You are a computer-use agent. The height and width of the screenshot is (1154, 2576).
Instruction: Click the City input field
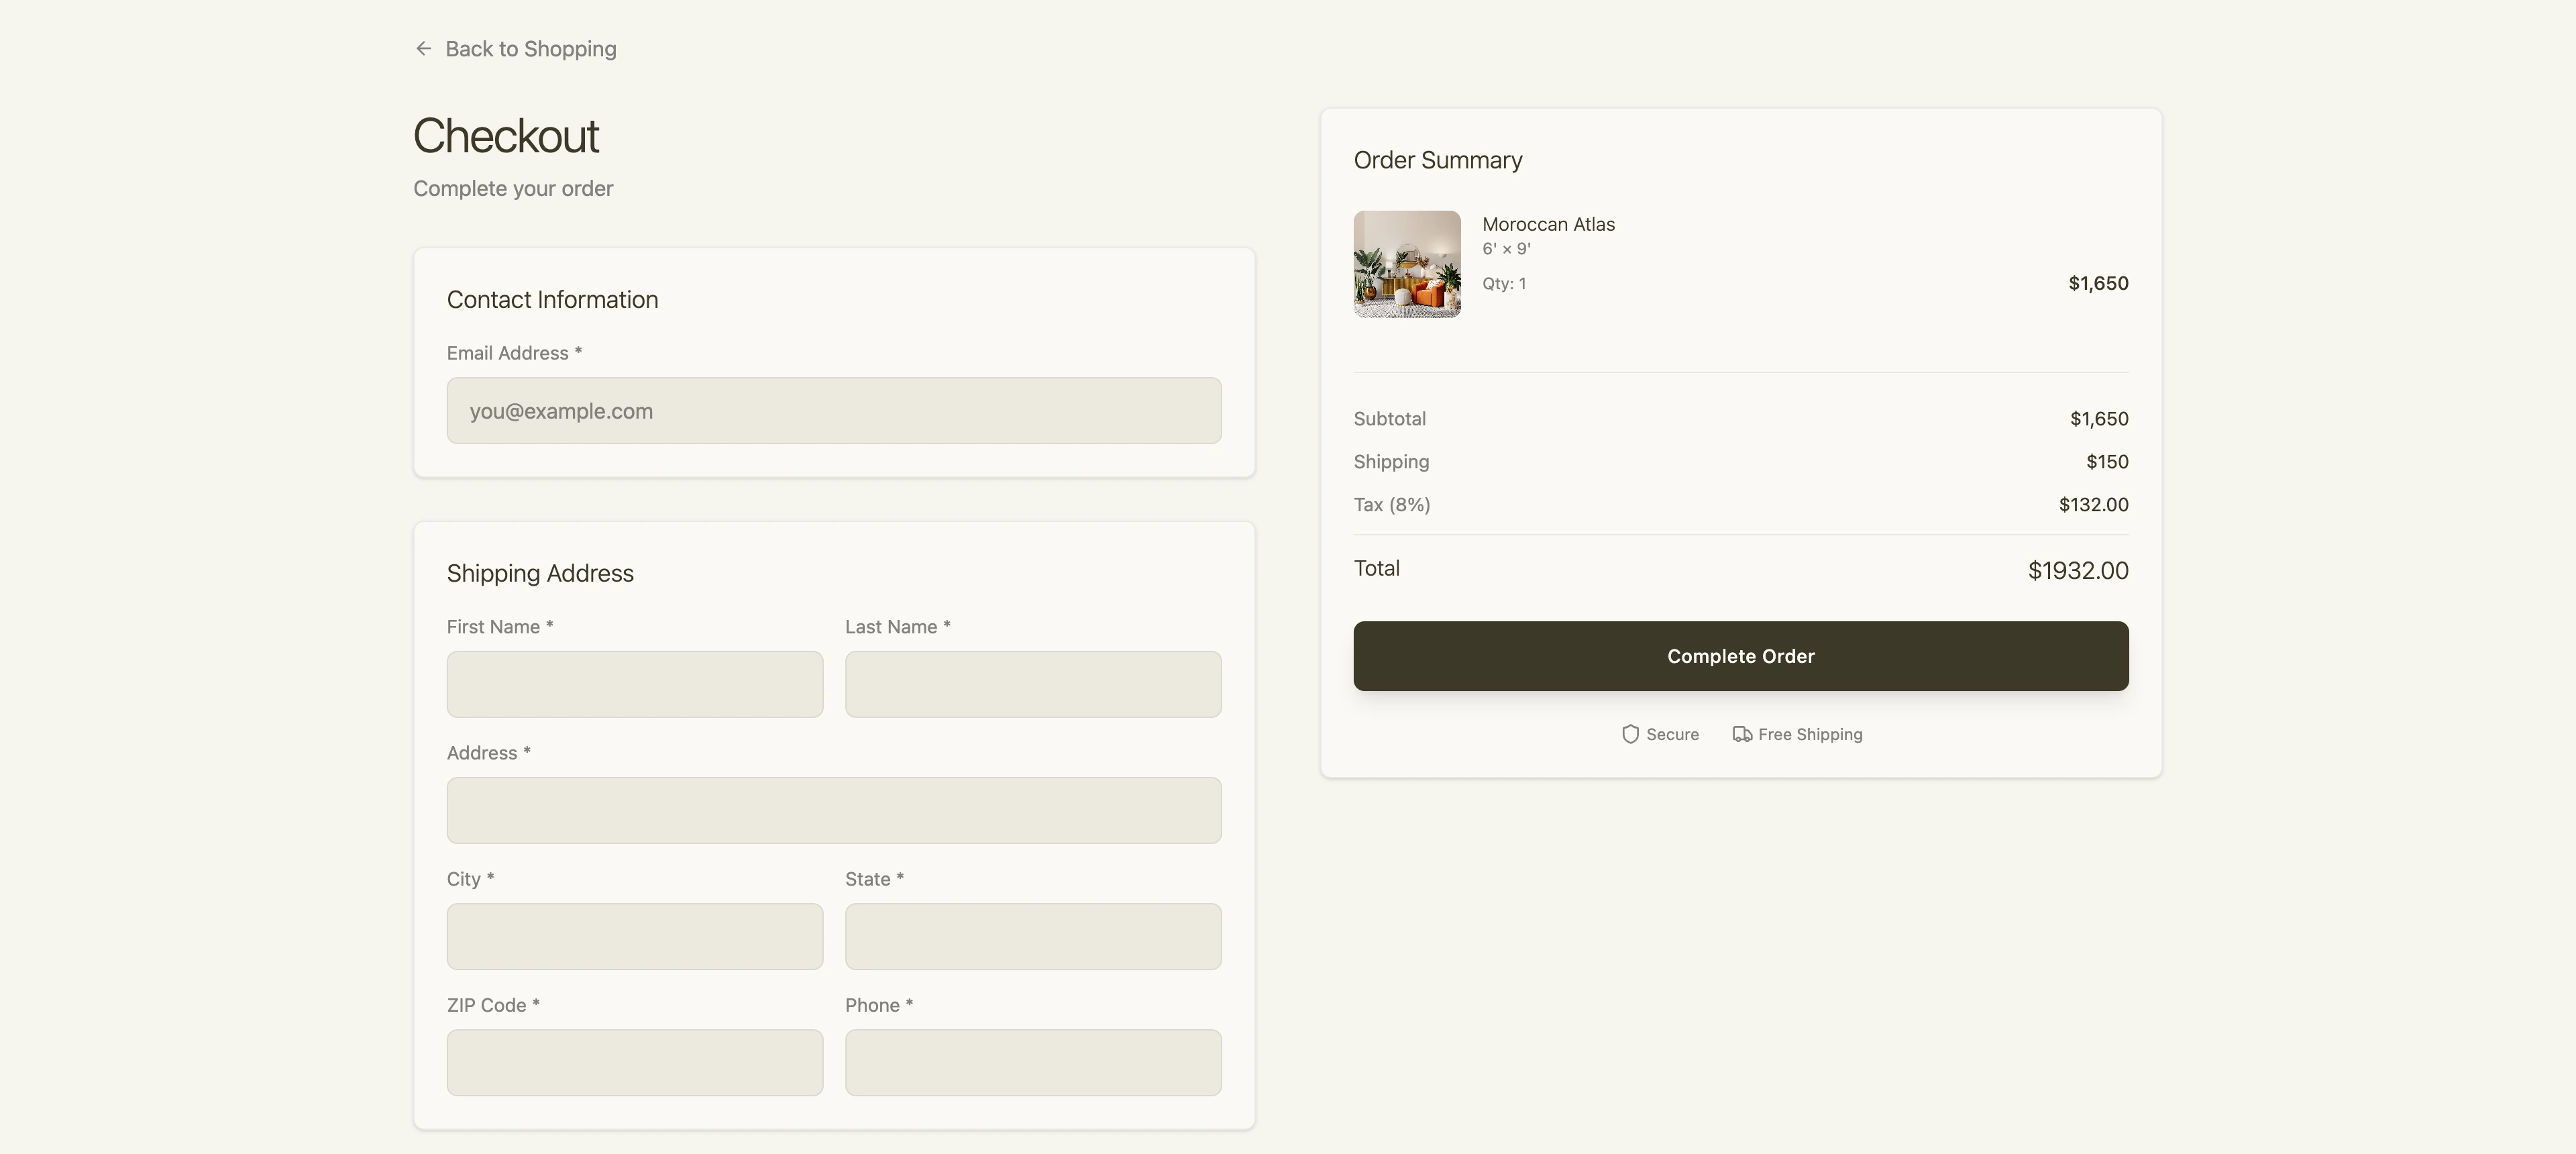(634, 936)
